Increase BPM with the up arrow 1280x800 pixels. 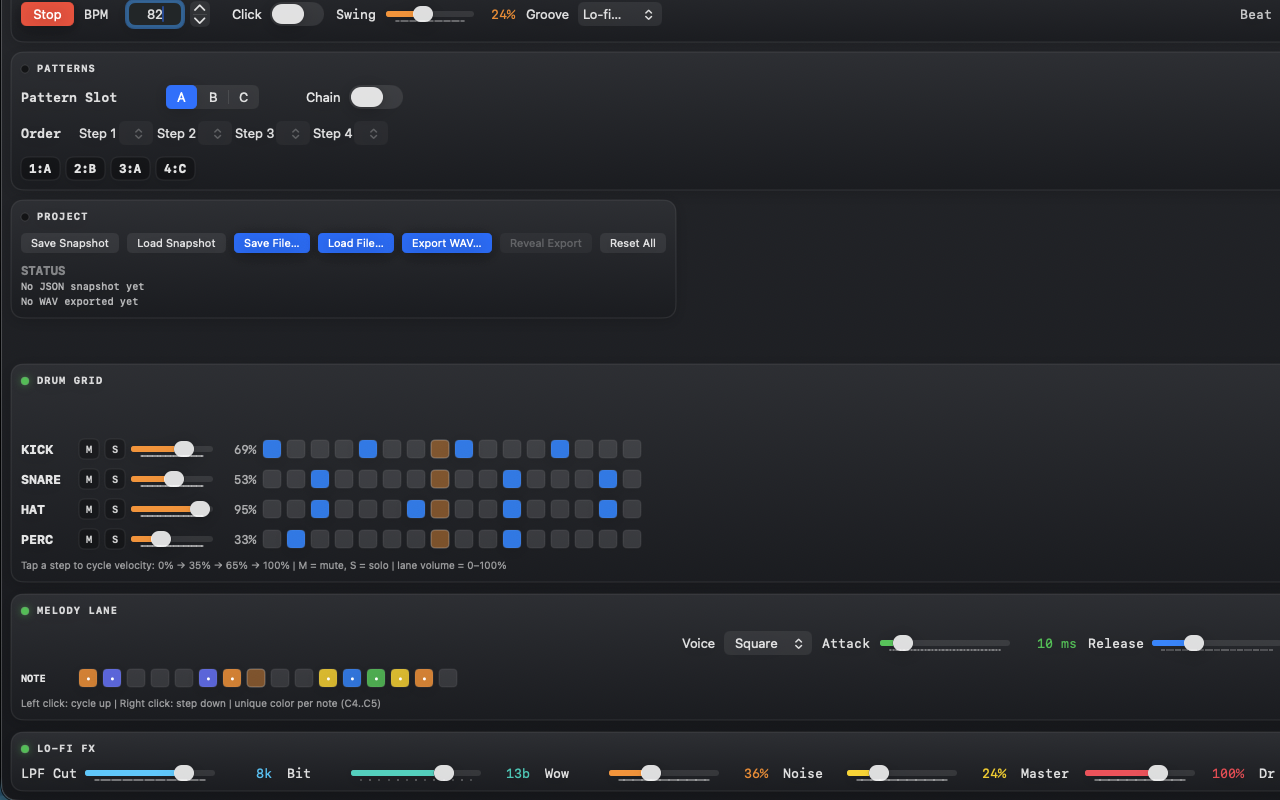click(x=200, y=8)
